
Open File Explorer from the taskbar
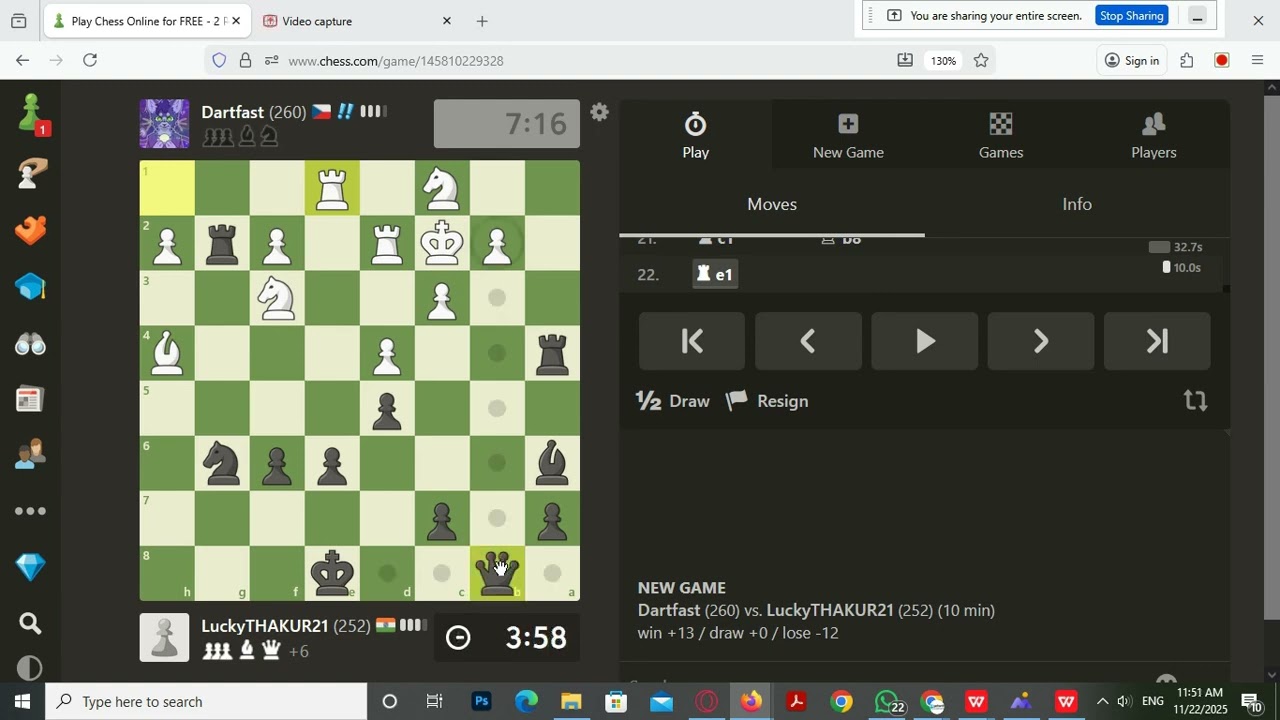click(x=571, y=702)
